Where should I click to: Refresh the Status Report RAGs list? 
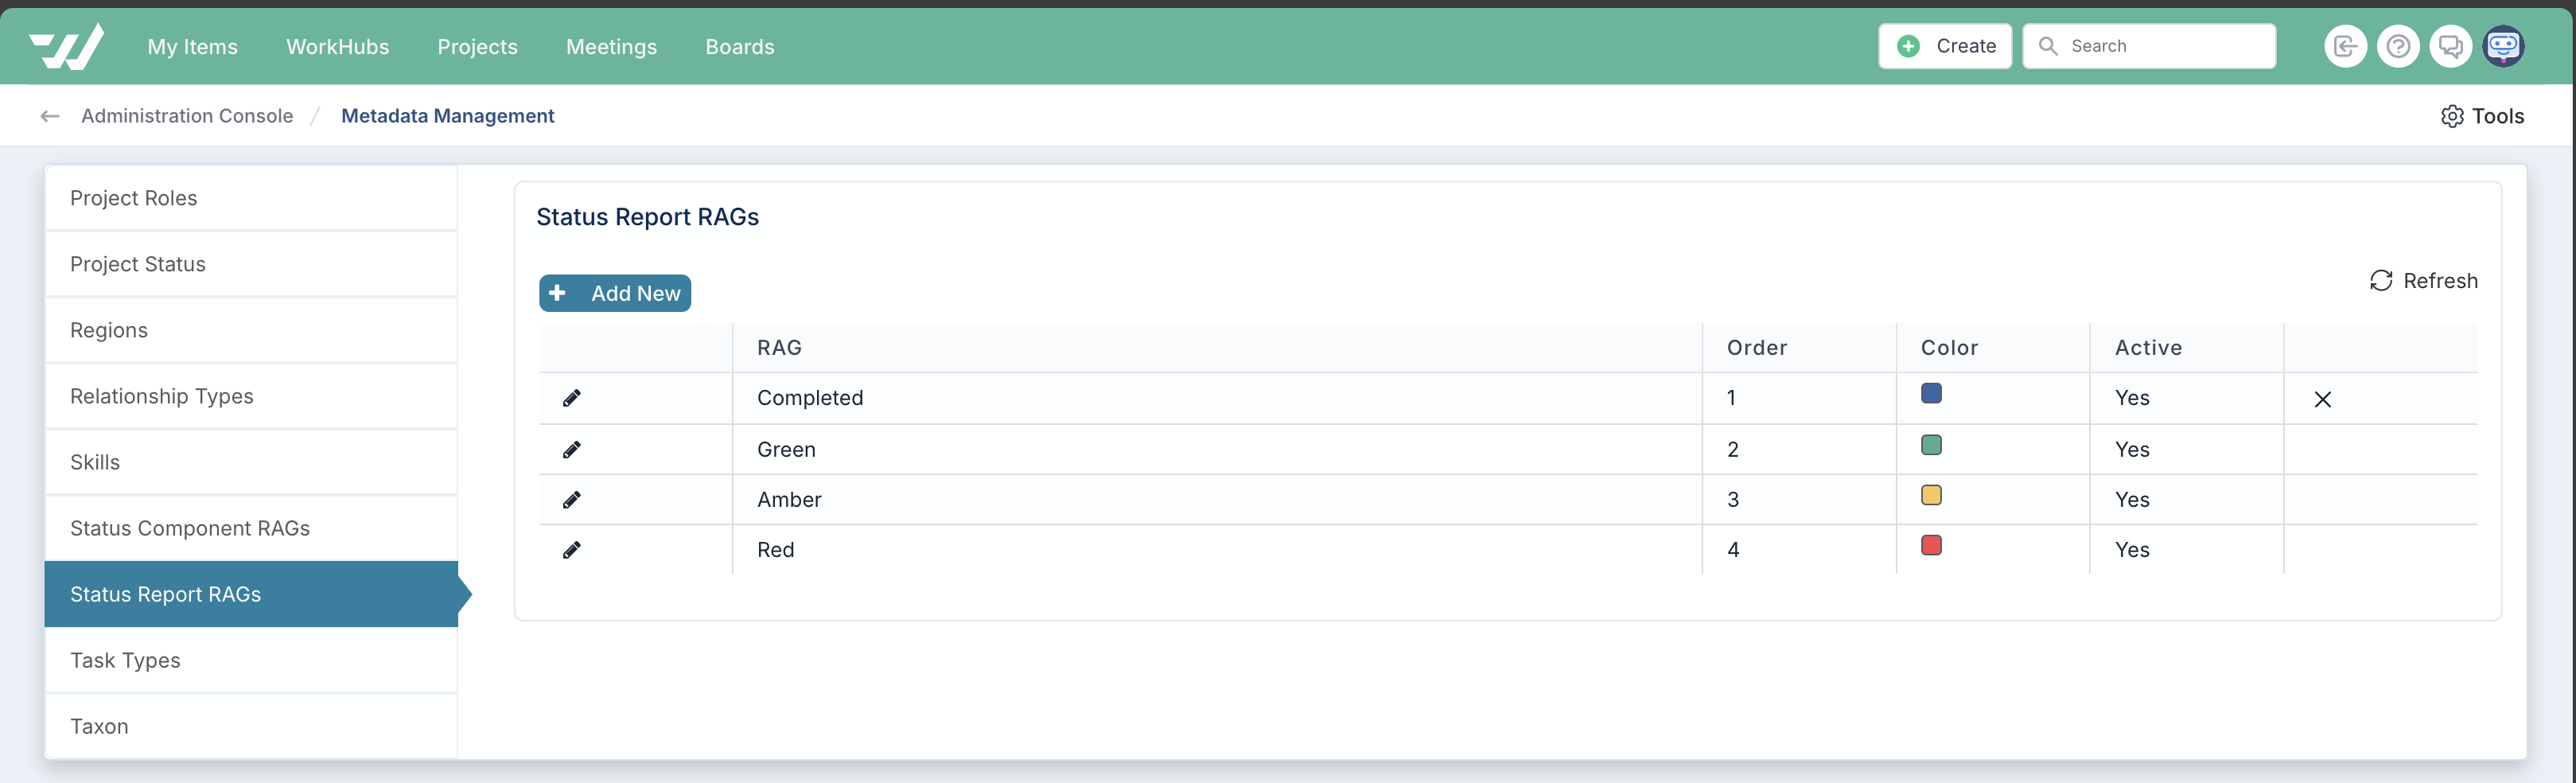[2423, 281]
